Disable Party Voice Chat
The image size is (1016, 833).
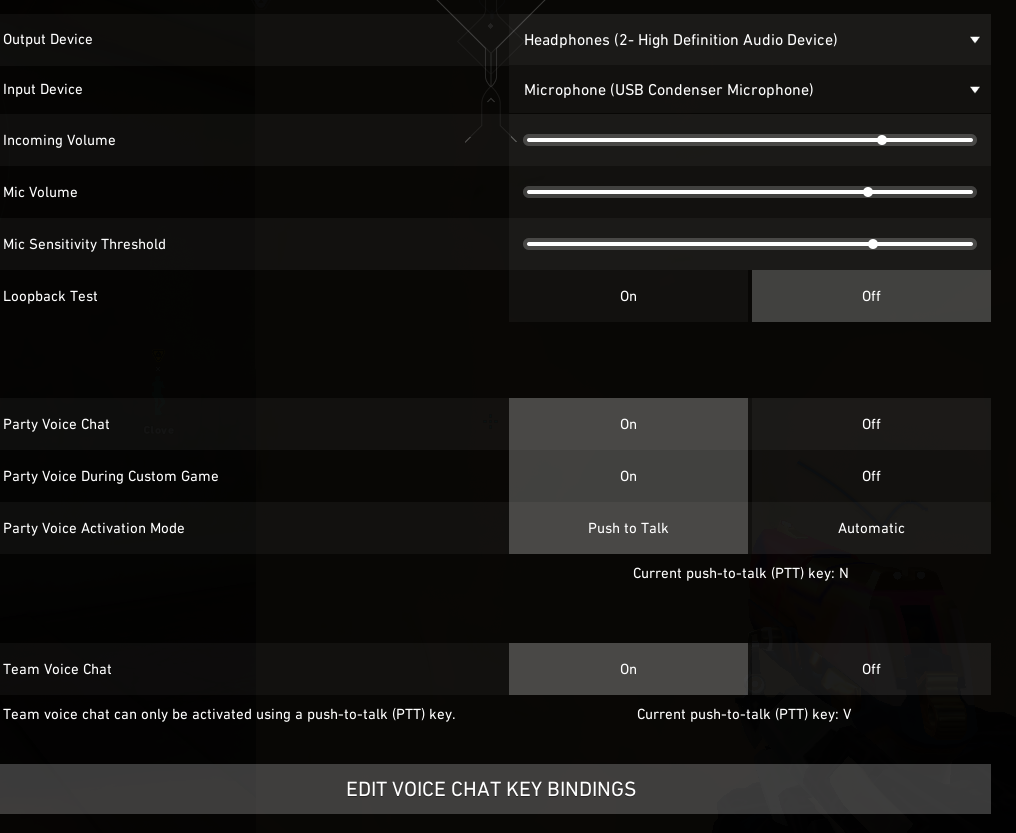click(871, 424)
